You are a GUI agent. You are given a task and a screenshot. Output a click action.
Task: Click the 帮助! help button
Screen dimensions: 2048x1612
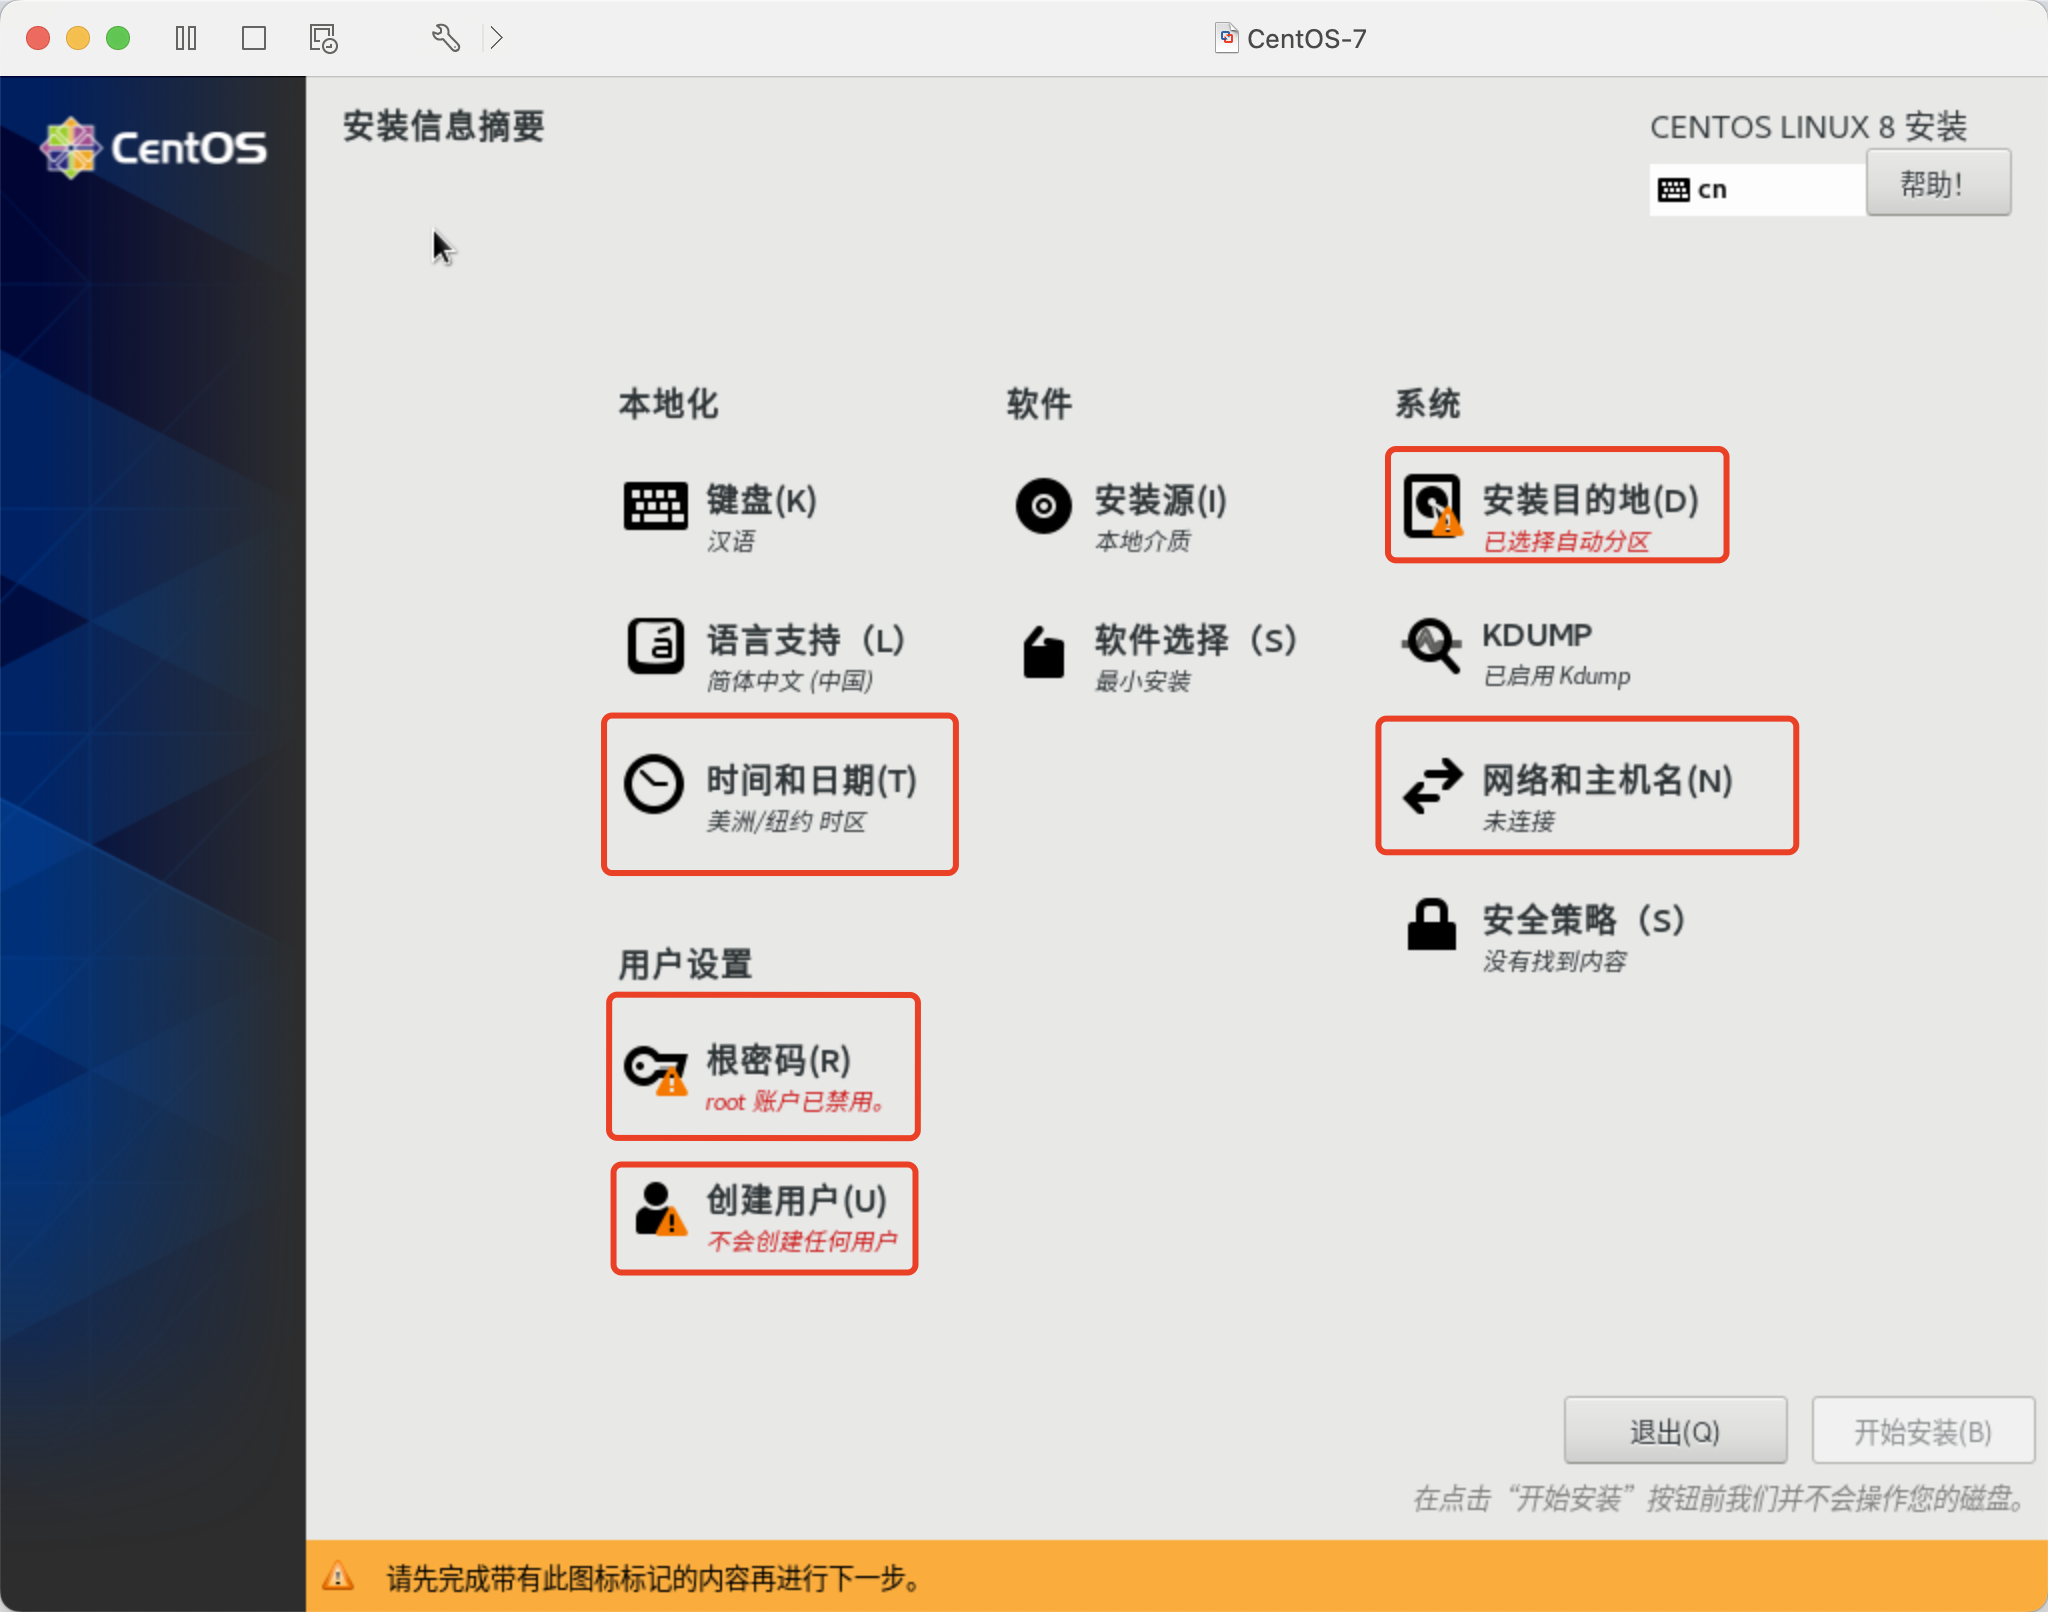click(1938, 184)
